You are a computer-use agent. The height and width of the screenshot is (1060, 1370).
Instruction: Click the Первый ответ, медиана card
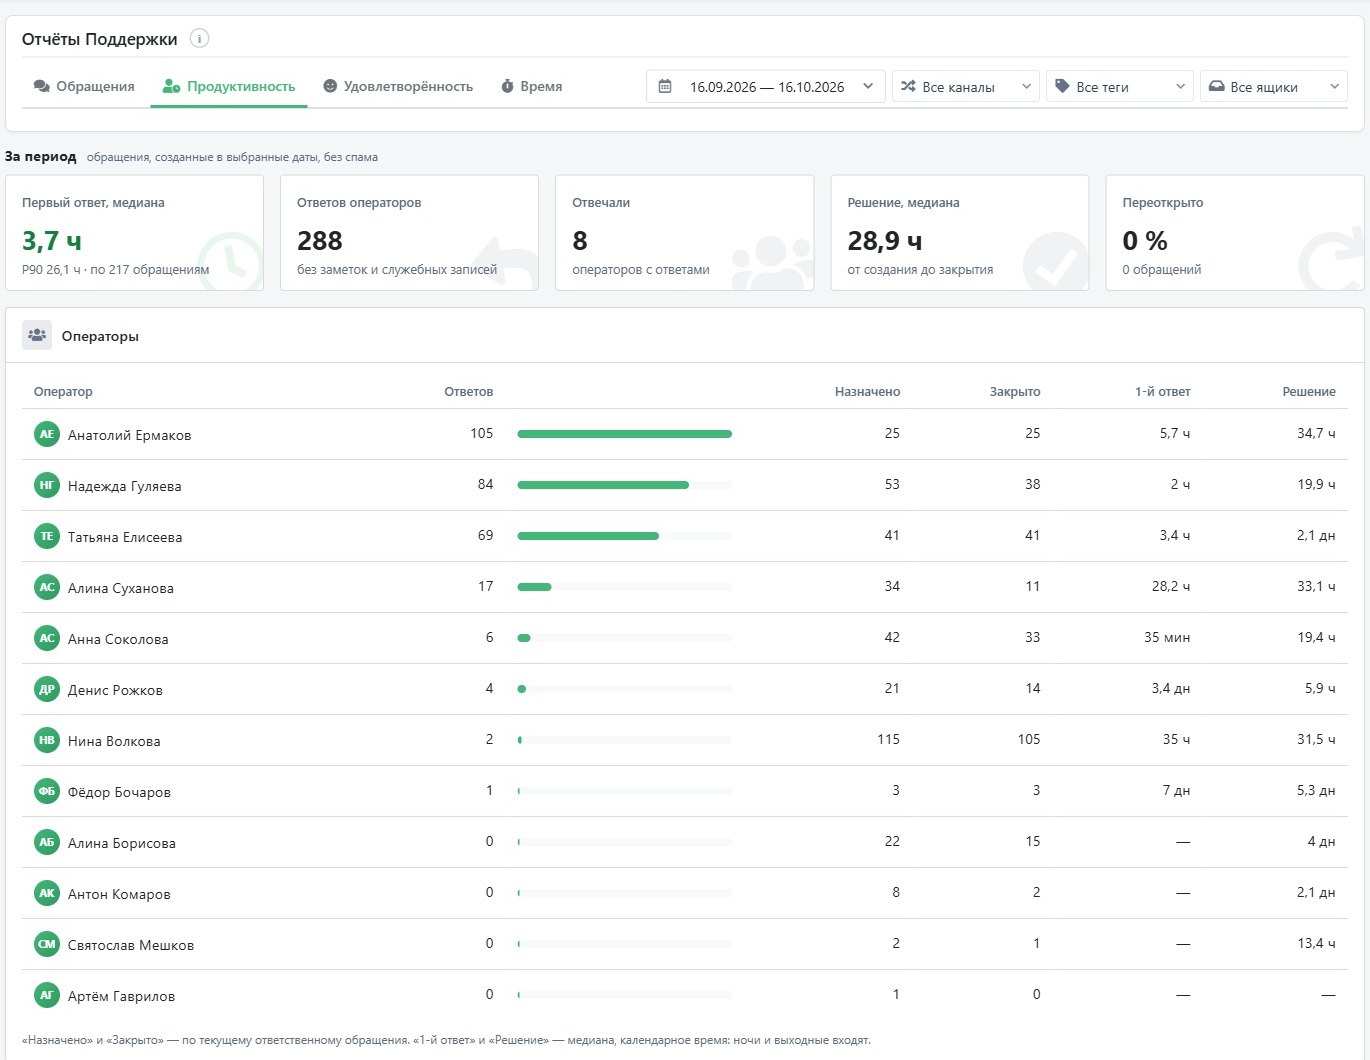(135, 233)
